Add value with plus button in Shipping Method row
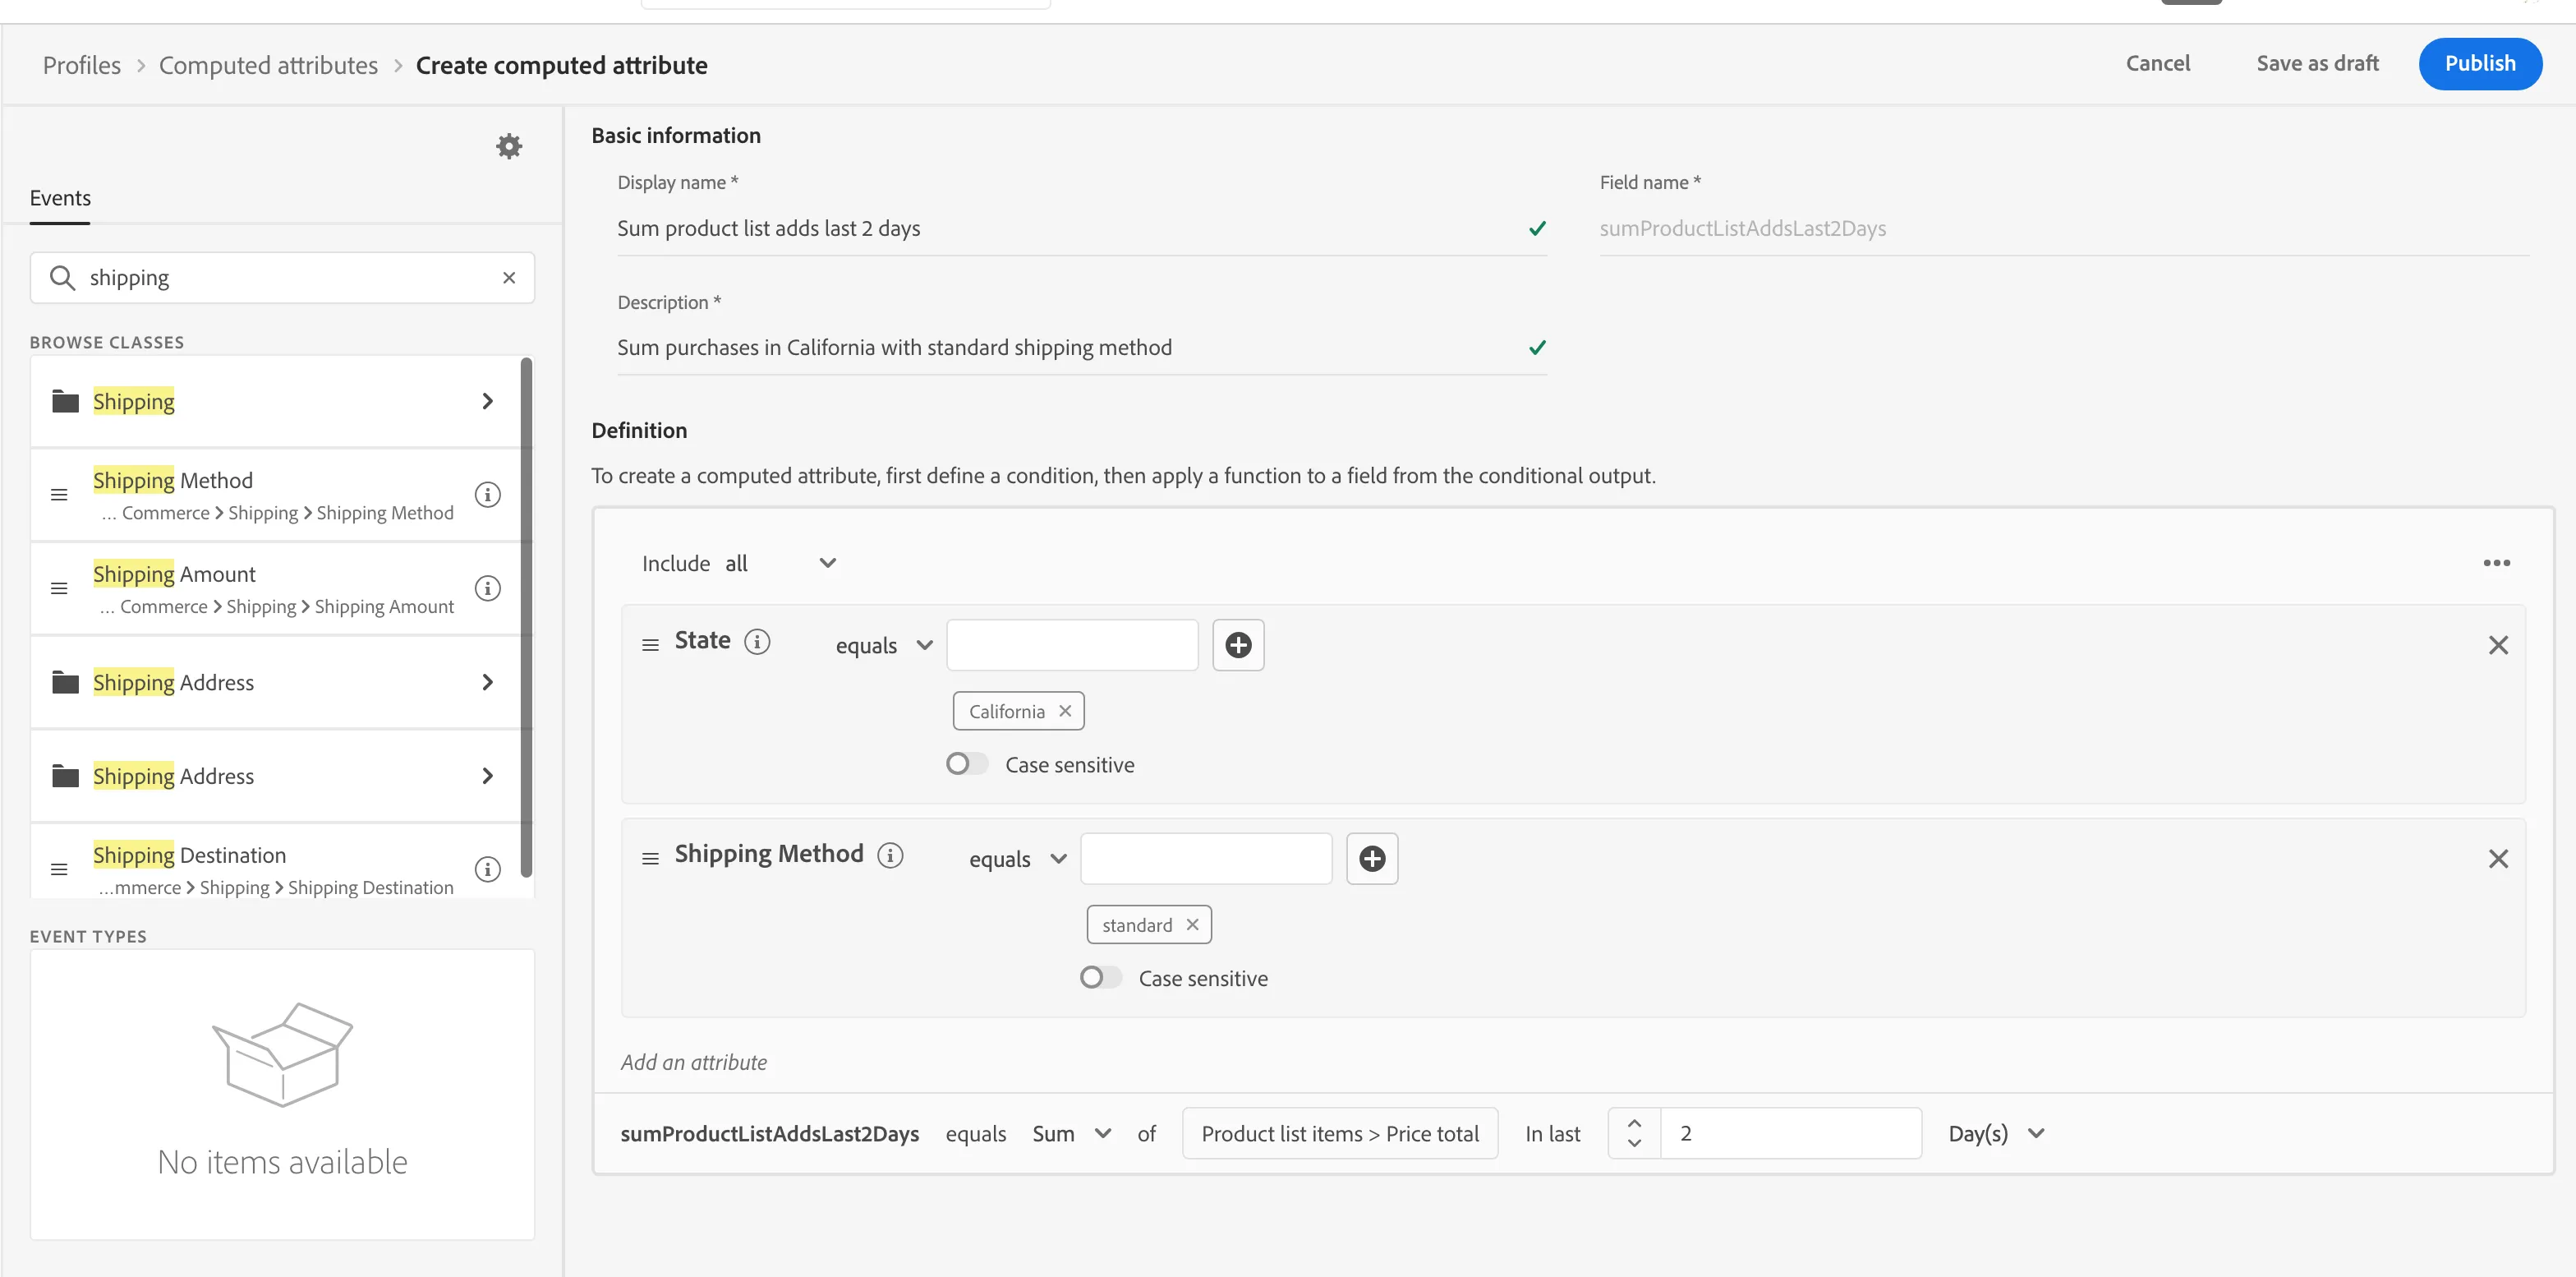 [x=1372, y=859]
